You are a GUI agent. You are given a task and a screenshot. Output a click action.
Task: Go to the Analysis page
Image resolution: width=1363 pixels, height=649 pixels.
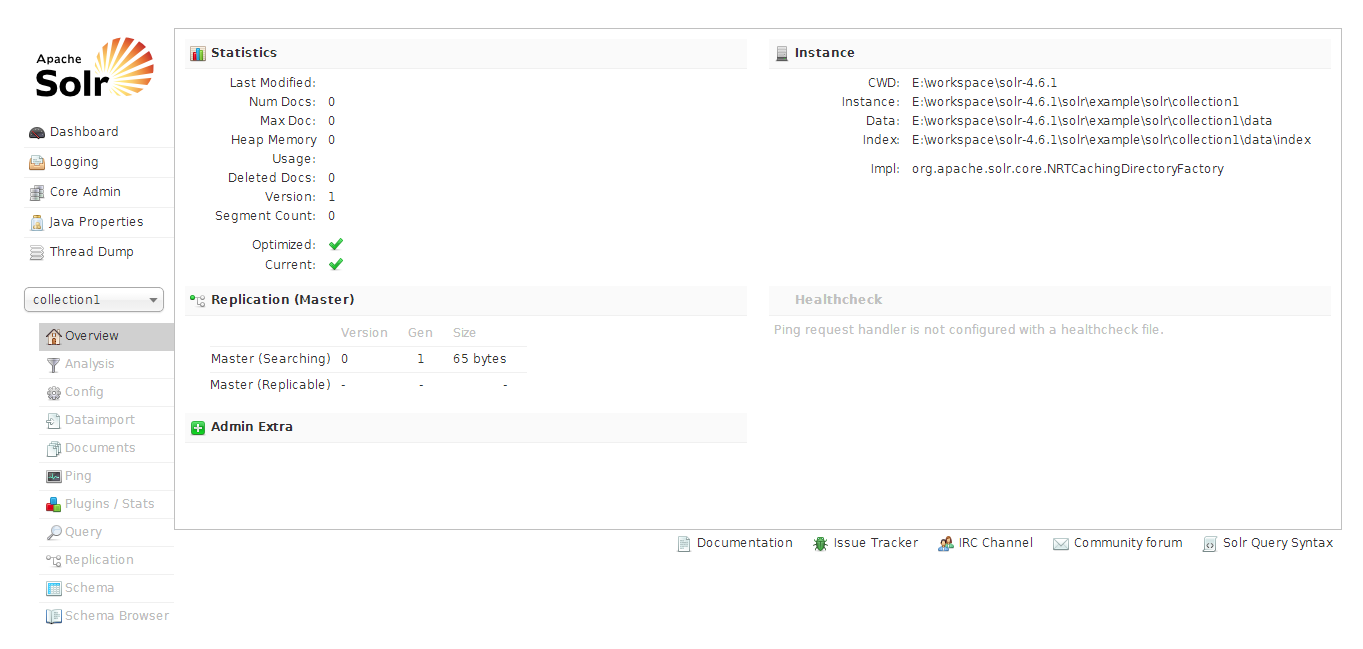[x=106, y=364]
